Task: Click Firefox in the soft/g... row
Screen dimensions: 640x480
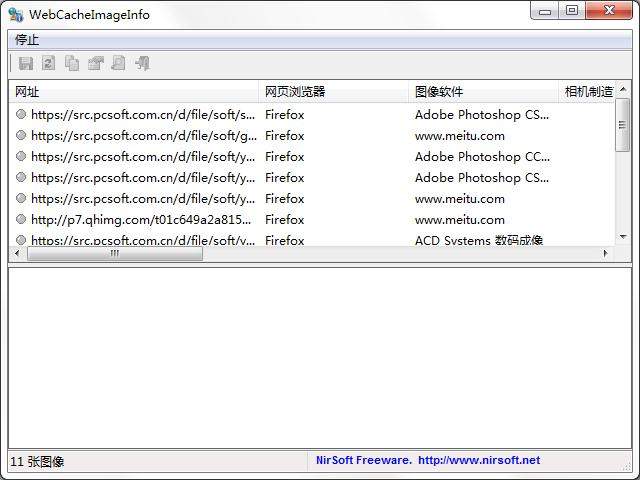Action: 284,136
